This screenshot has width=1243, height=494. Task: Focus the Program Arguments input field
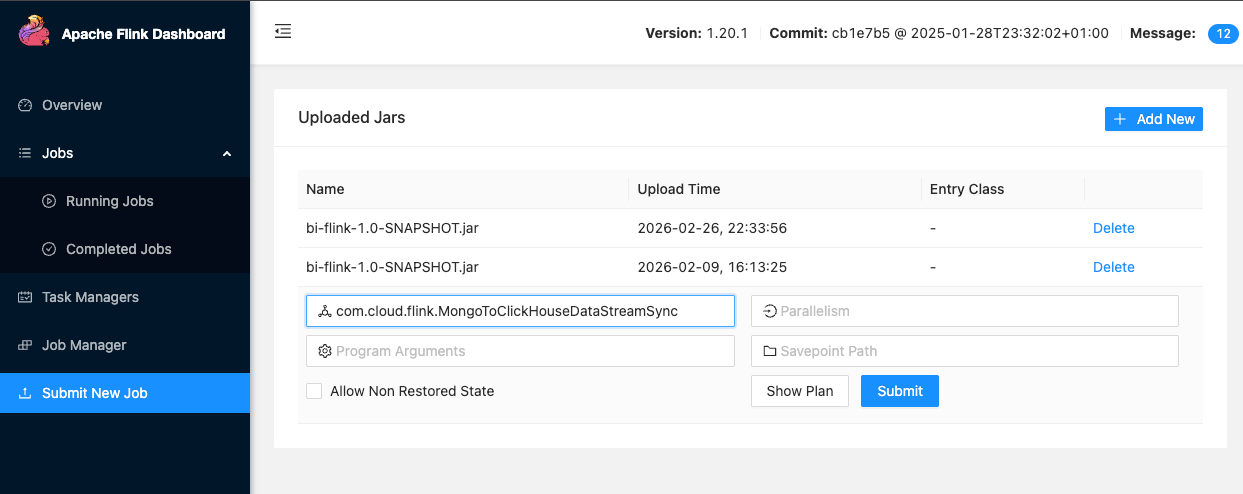520,351
